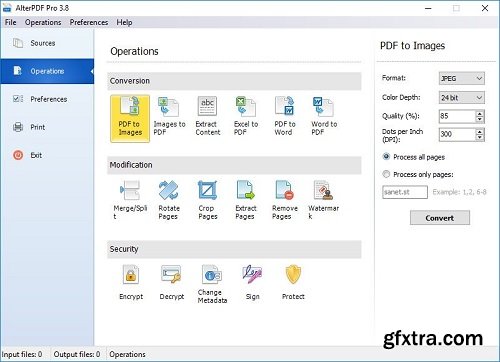Select the Encrypt security option
Viewport: 500px width, 362px height.
[x=131, y=283]
